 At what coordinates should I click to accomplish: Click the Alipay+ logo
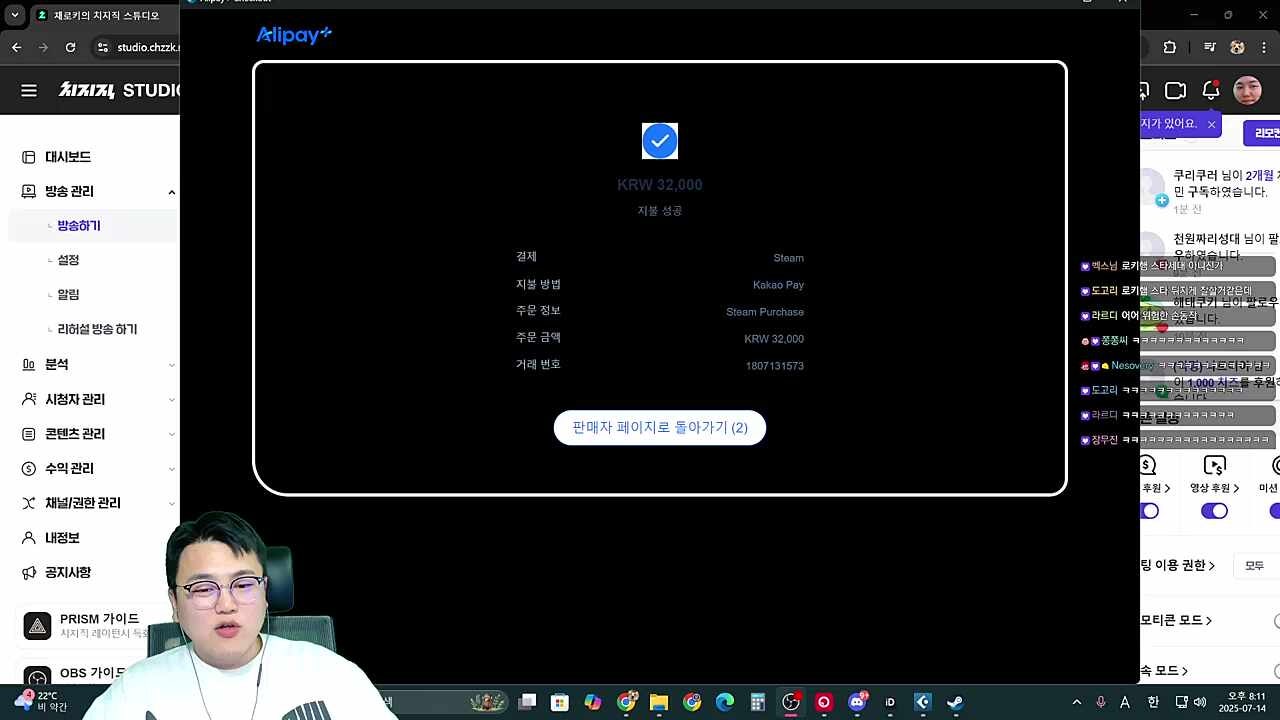click(294, 35)
